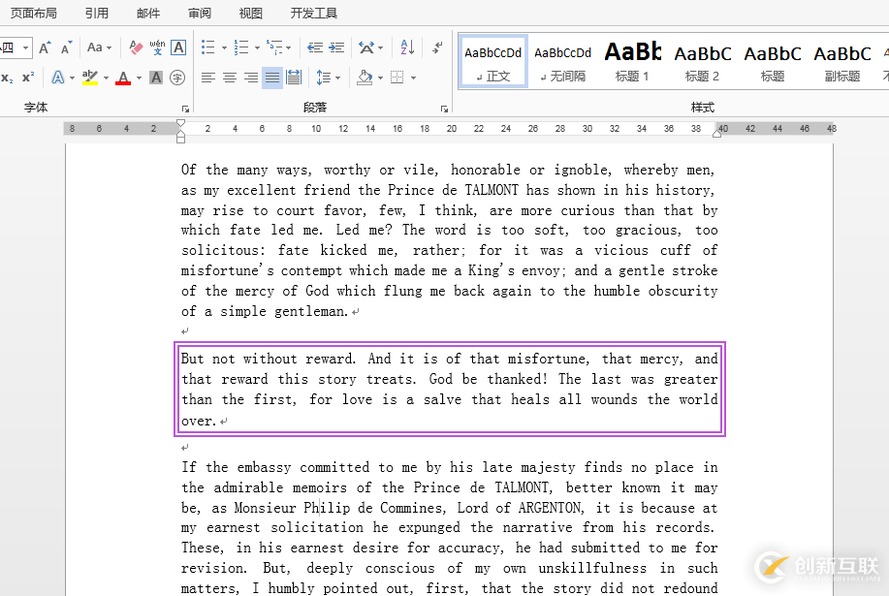
Task: Open the 字体 font dialog launcher
Action: coord(185,108)
